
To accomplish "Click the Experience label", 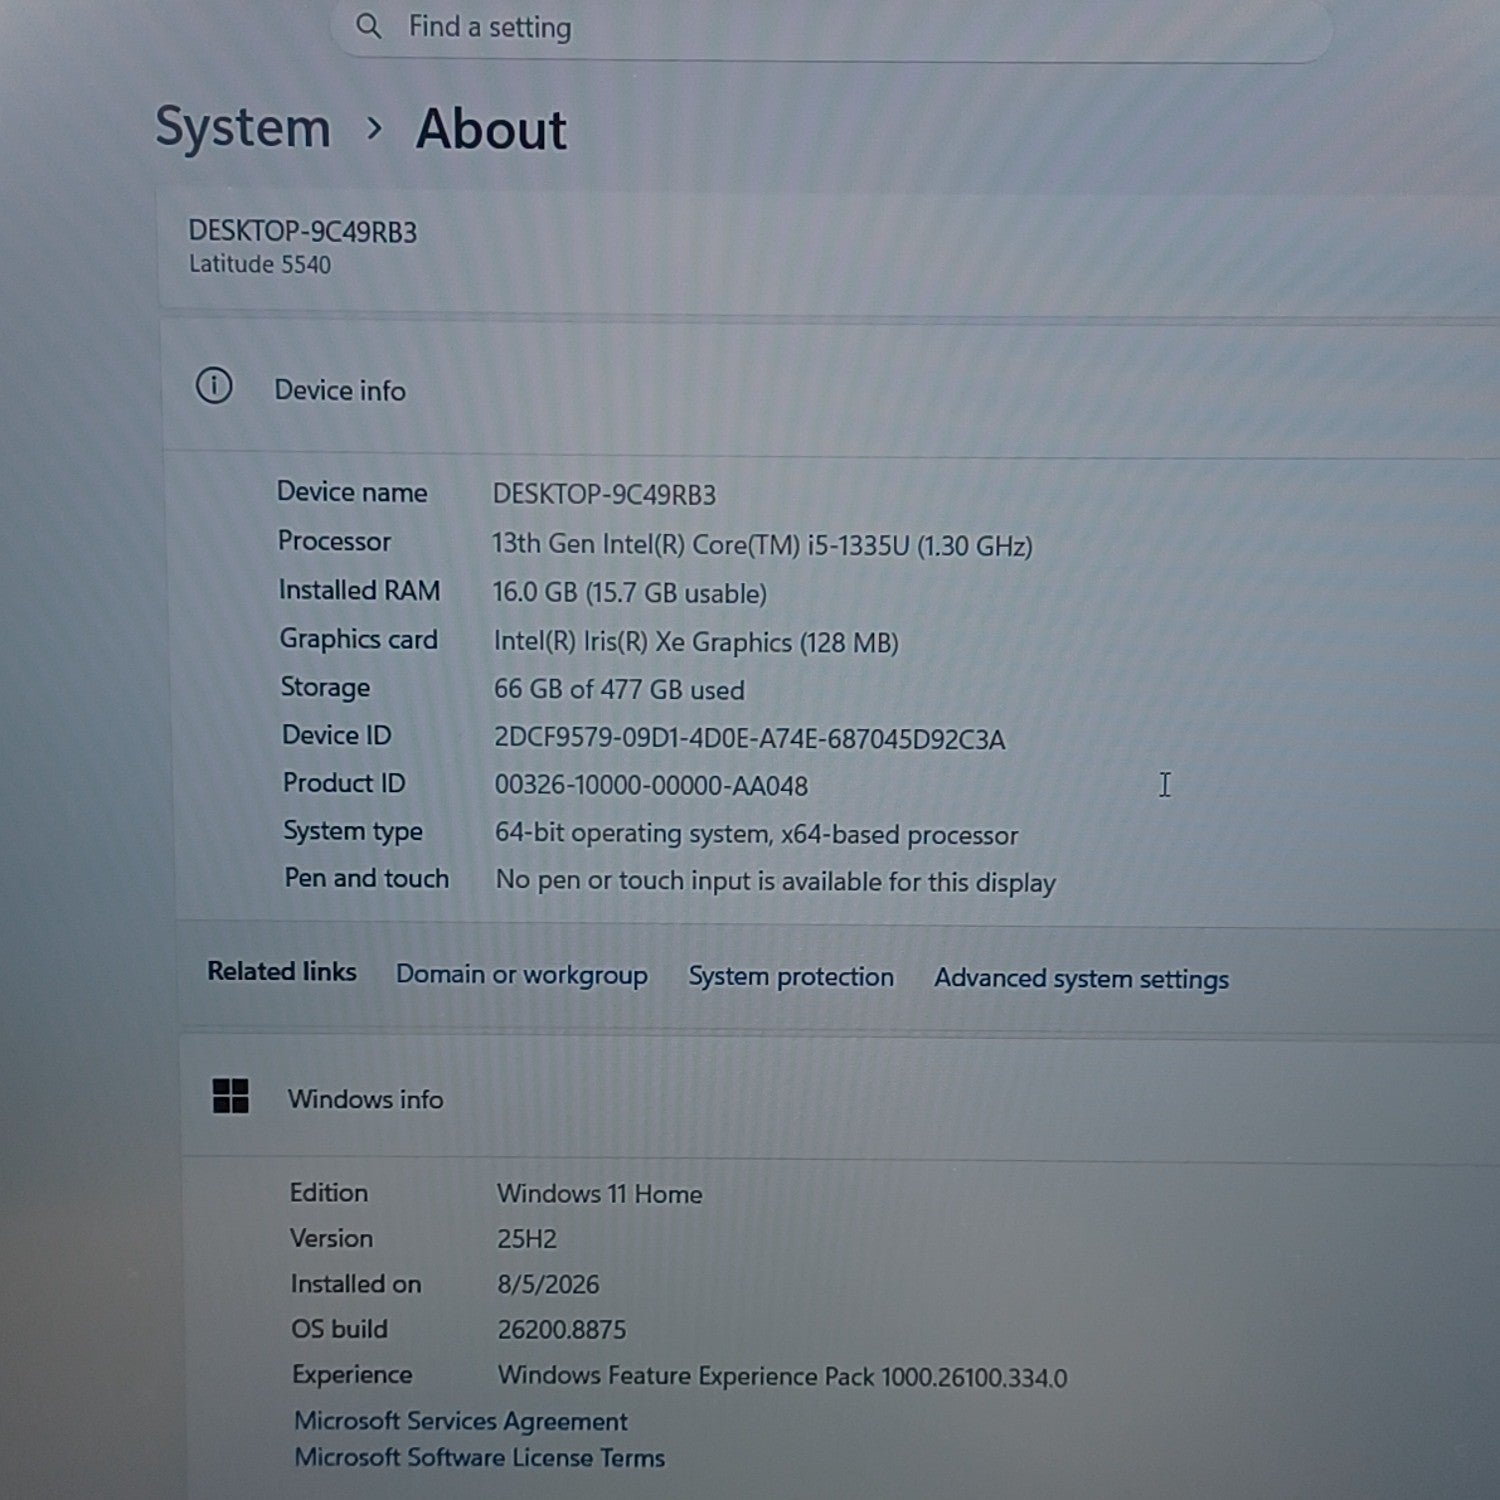I will coord(352,1375).
